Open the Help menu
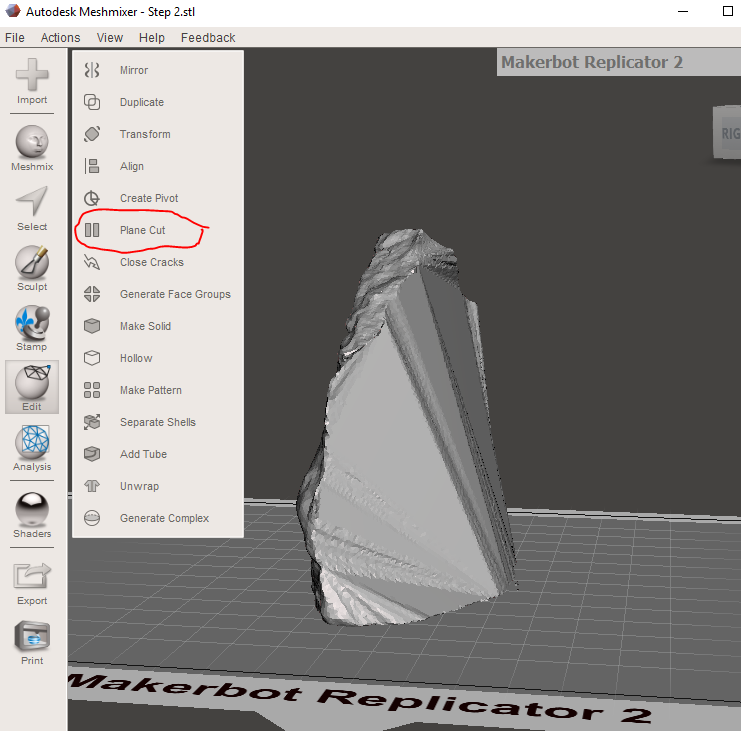 coord(152,37)
